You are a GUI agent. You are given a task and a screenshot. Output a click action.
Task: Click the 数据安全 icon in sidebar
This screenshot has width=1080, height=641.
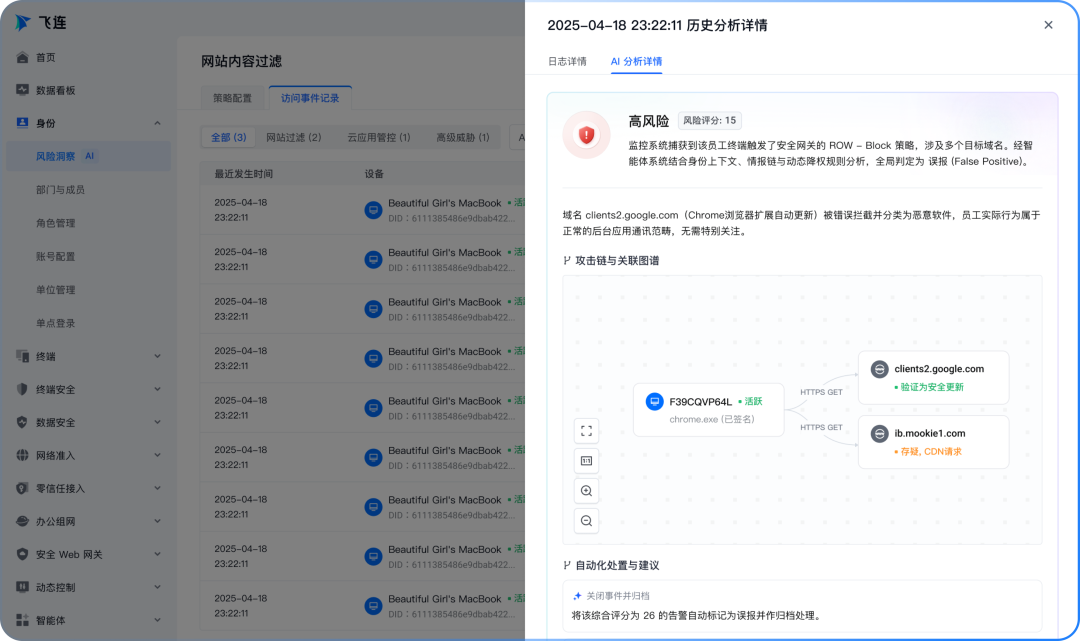pyautogui.click(x=23, y=422)
